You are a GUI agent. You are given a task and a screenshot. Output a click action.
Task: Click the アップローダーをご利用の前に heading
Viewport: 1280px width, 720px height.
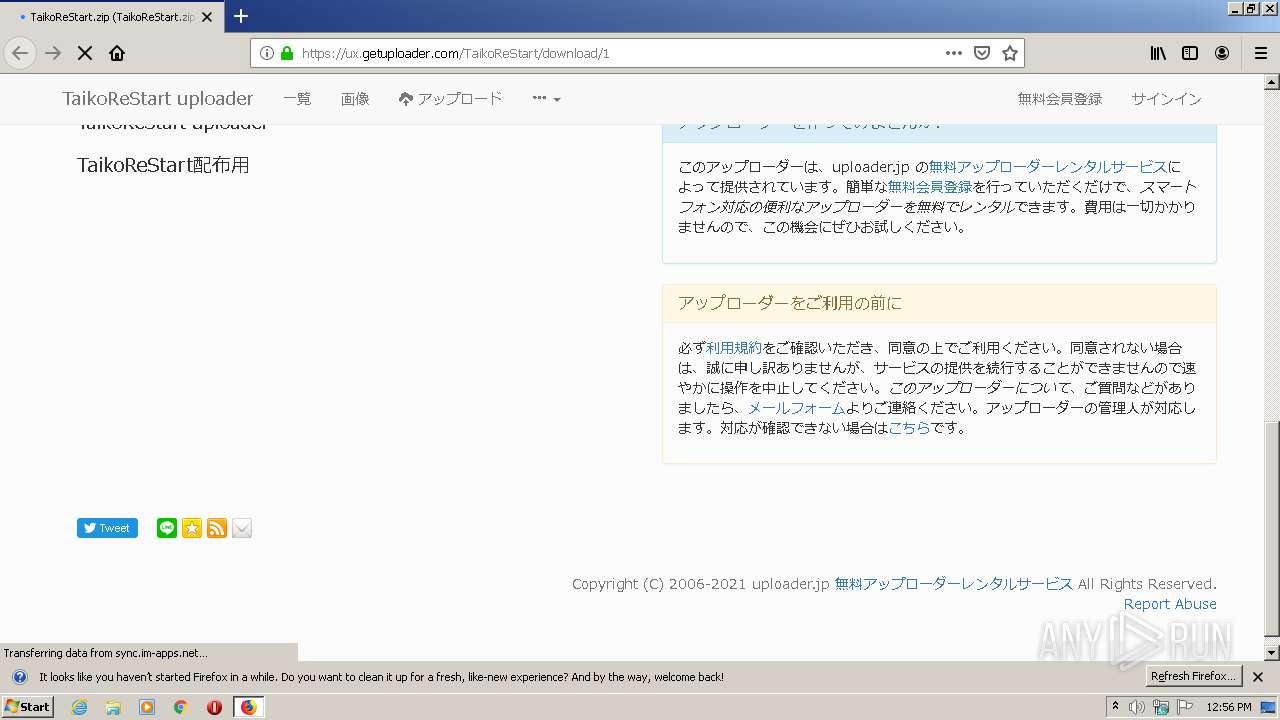[790, 303]
